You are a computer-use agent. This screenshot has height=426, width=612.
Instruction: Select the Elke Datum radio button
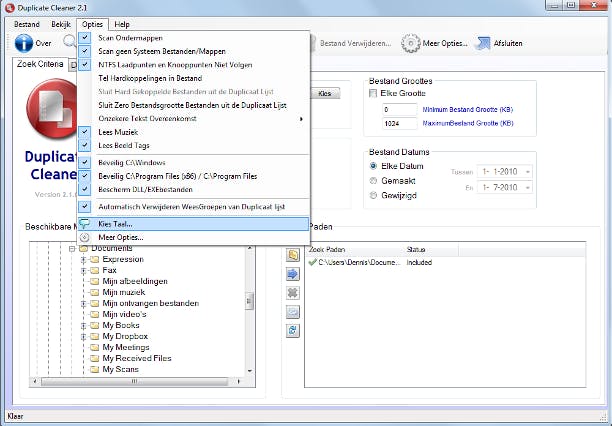click(373, 166)
